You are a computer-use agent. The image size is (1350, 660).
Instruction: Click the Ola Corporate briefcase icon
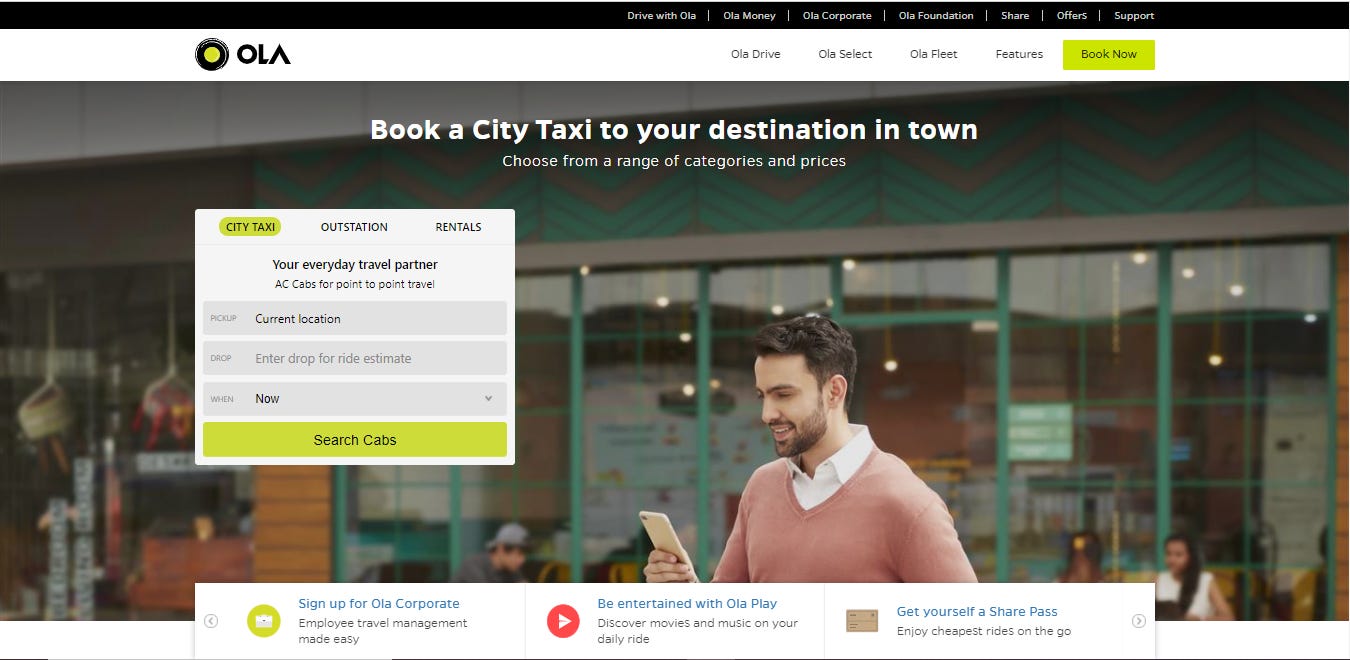(264, 621)
